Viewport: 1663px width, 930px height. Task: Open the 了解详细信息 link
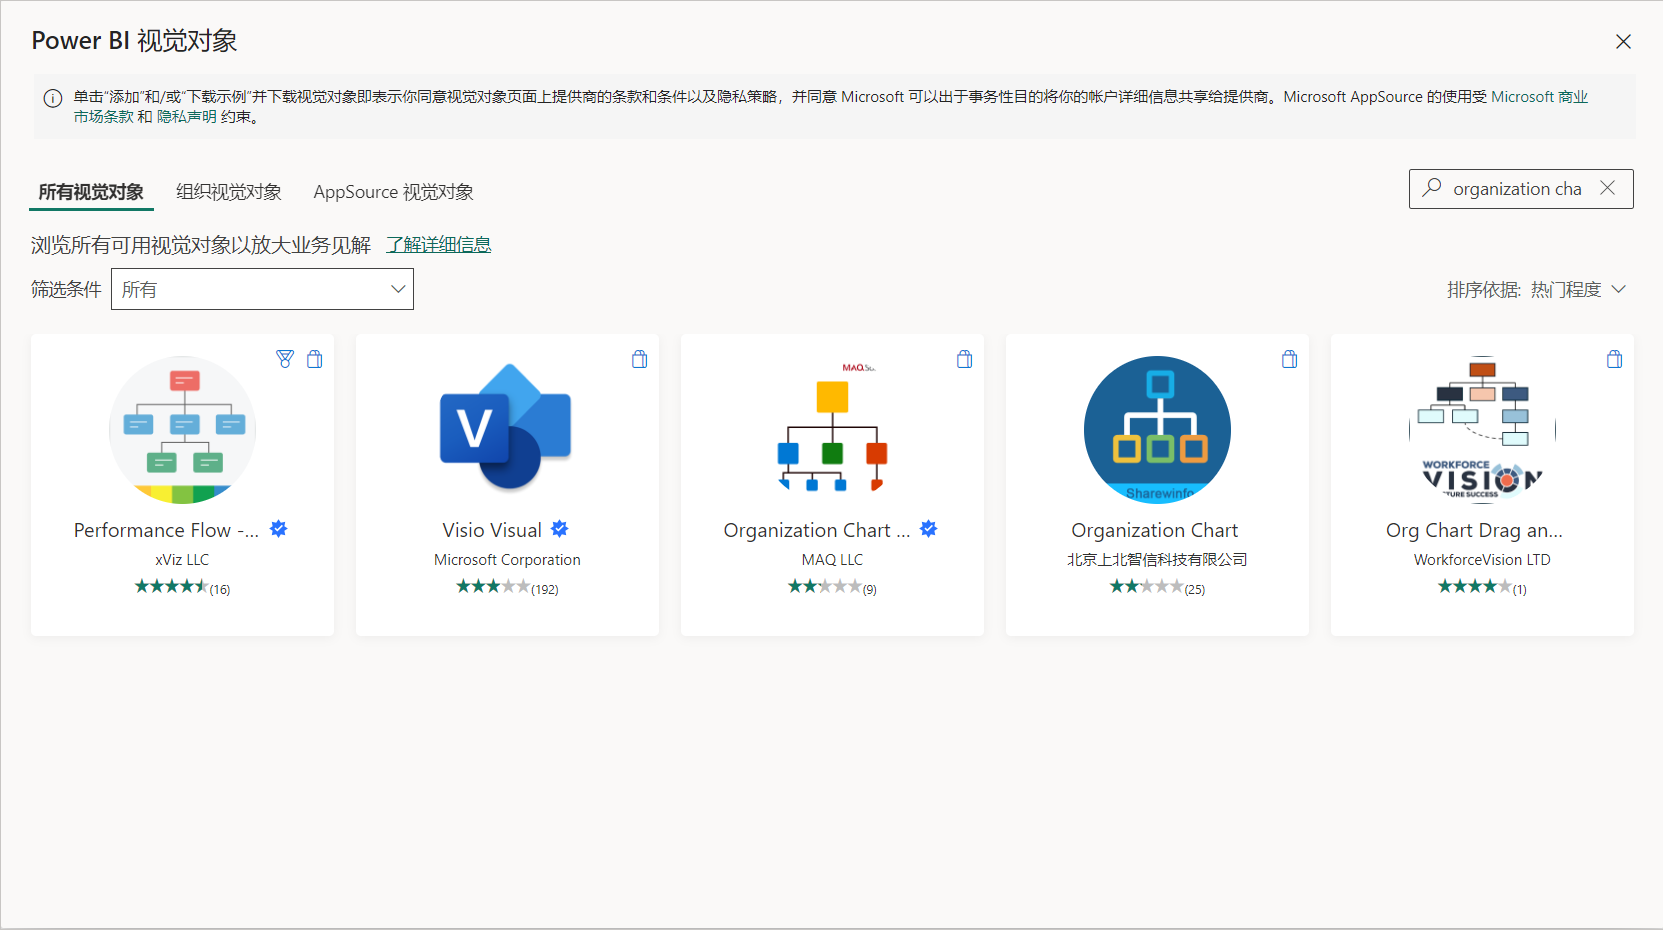tap(439, 245)
